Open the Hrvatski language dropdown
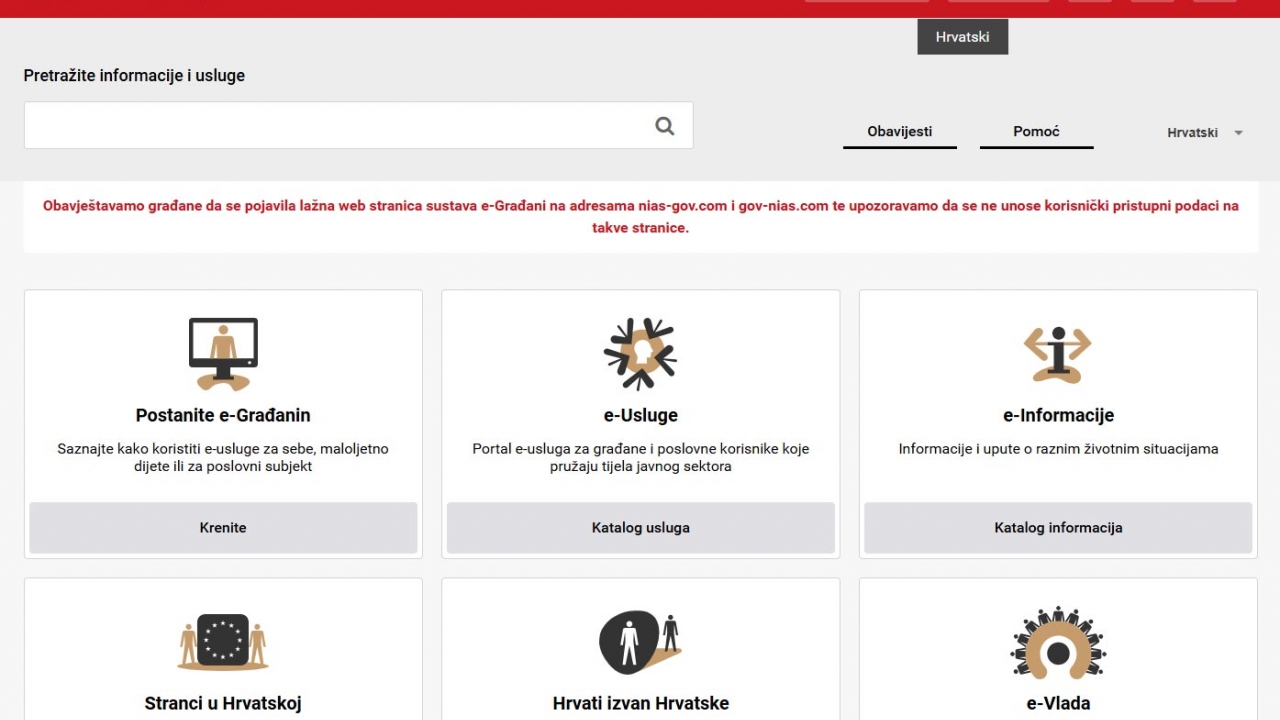This screenshot has width=1280, height=720. point(1205,132)
